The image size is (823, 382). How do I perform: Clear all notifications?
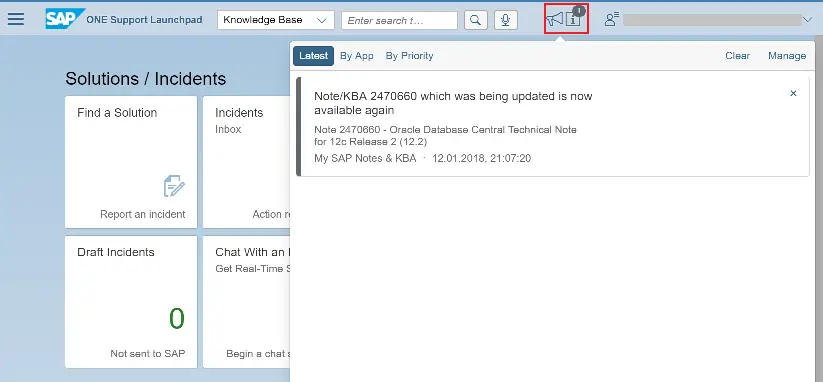coord(737,56)
